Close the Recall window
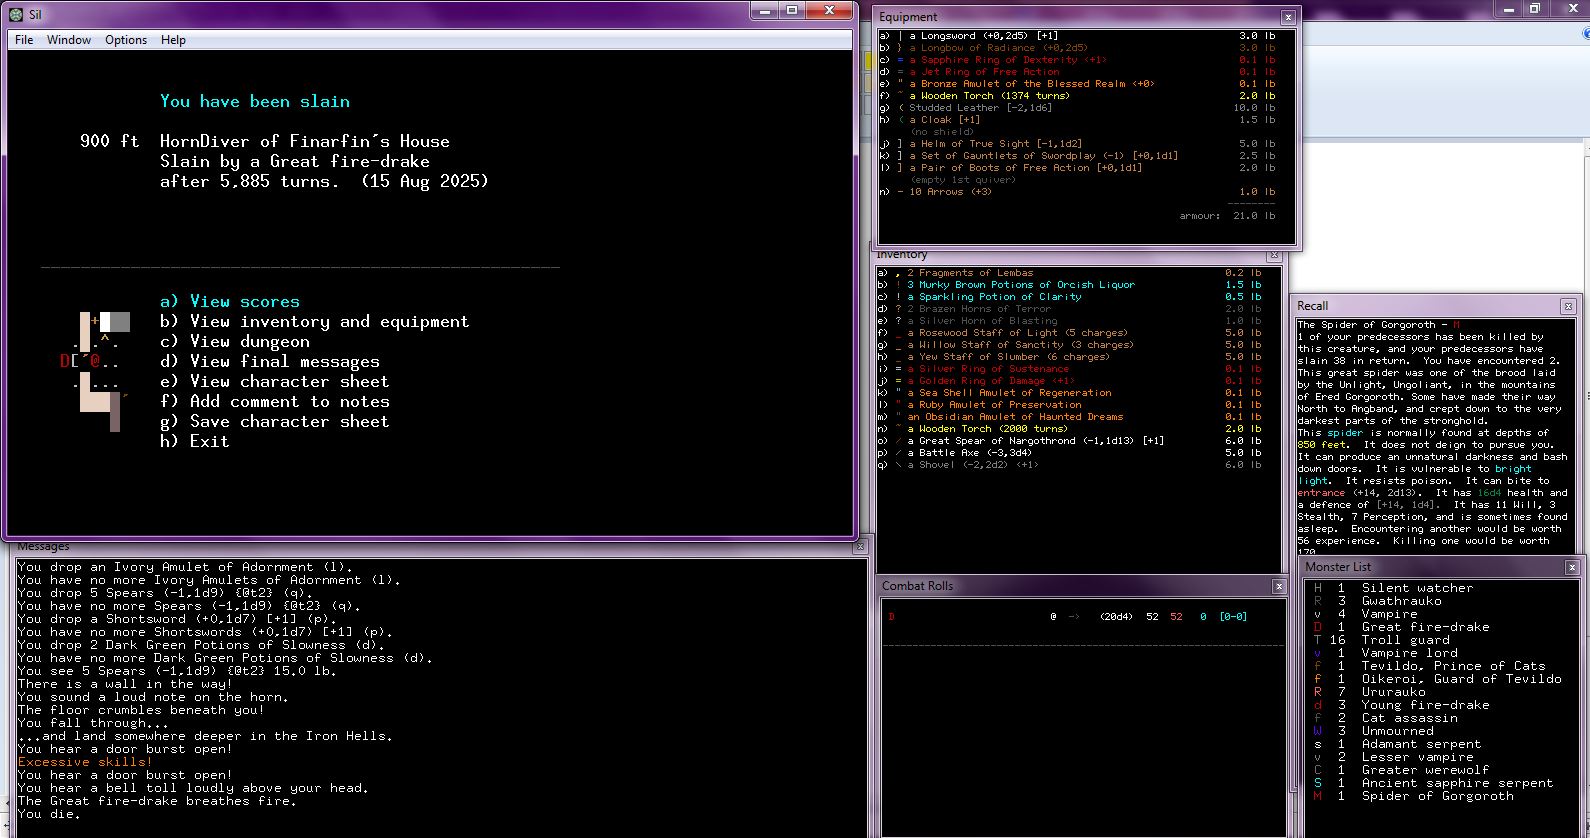Image resolution: width=1590 pixels, height=838 pixels. click(1568, 306)
